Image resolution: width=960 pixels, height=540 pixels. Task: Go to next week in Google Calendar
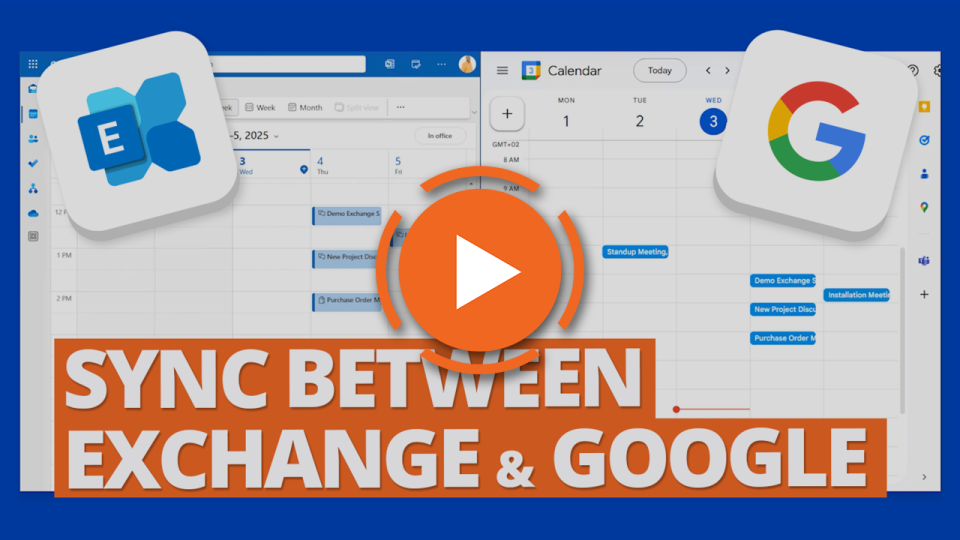[727, 70]
